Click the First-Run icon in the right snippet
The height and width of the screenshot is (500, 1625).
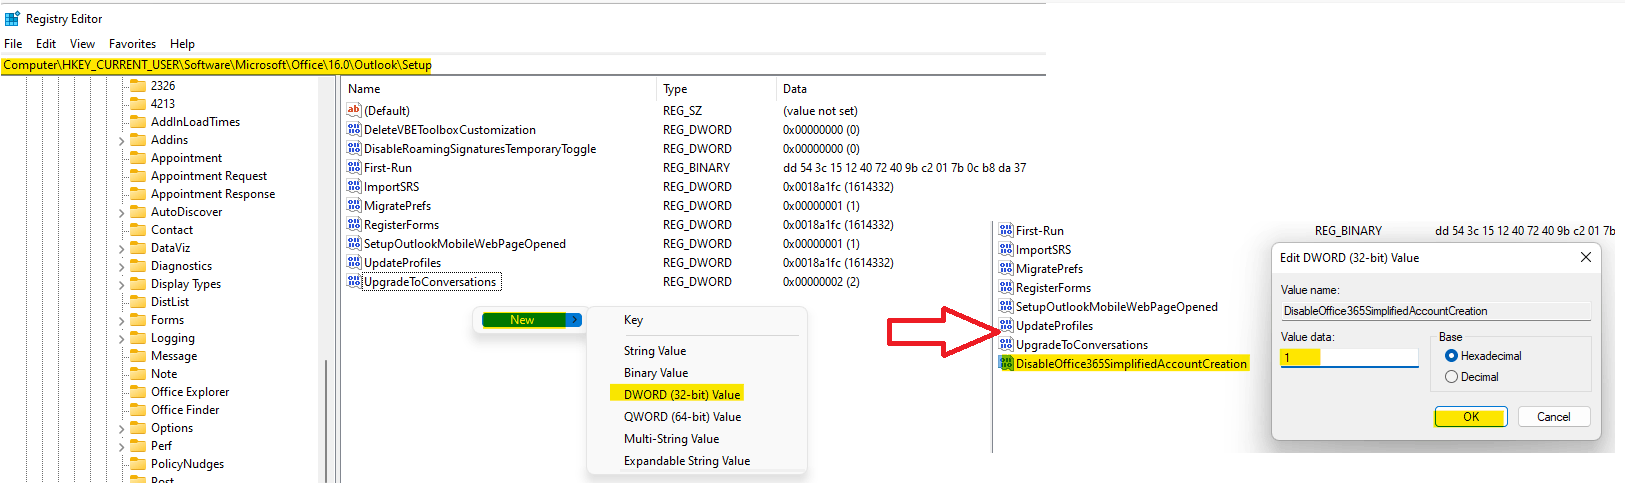pyautogui.click(x=1006, y=230)
